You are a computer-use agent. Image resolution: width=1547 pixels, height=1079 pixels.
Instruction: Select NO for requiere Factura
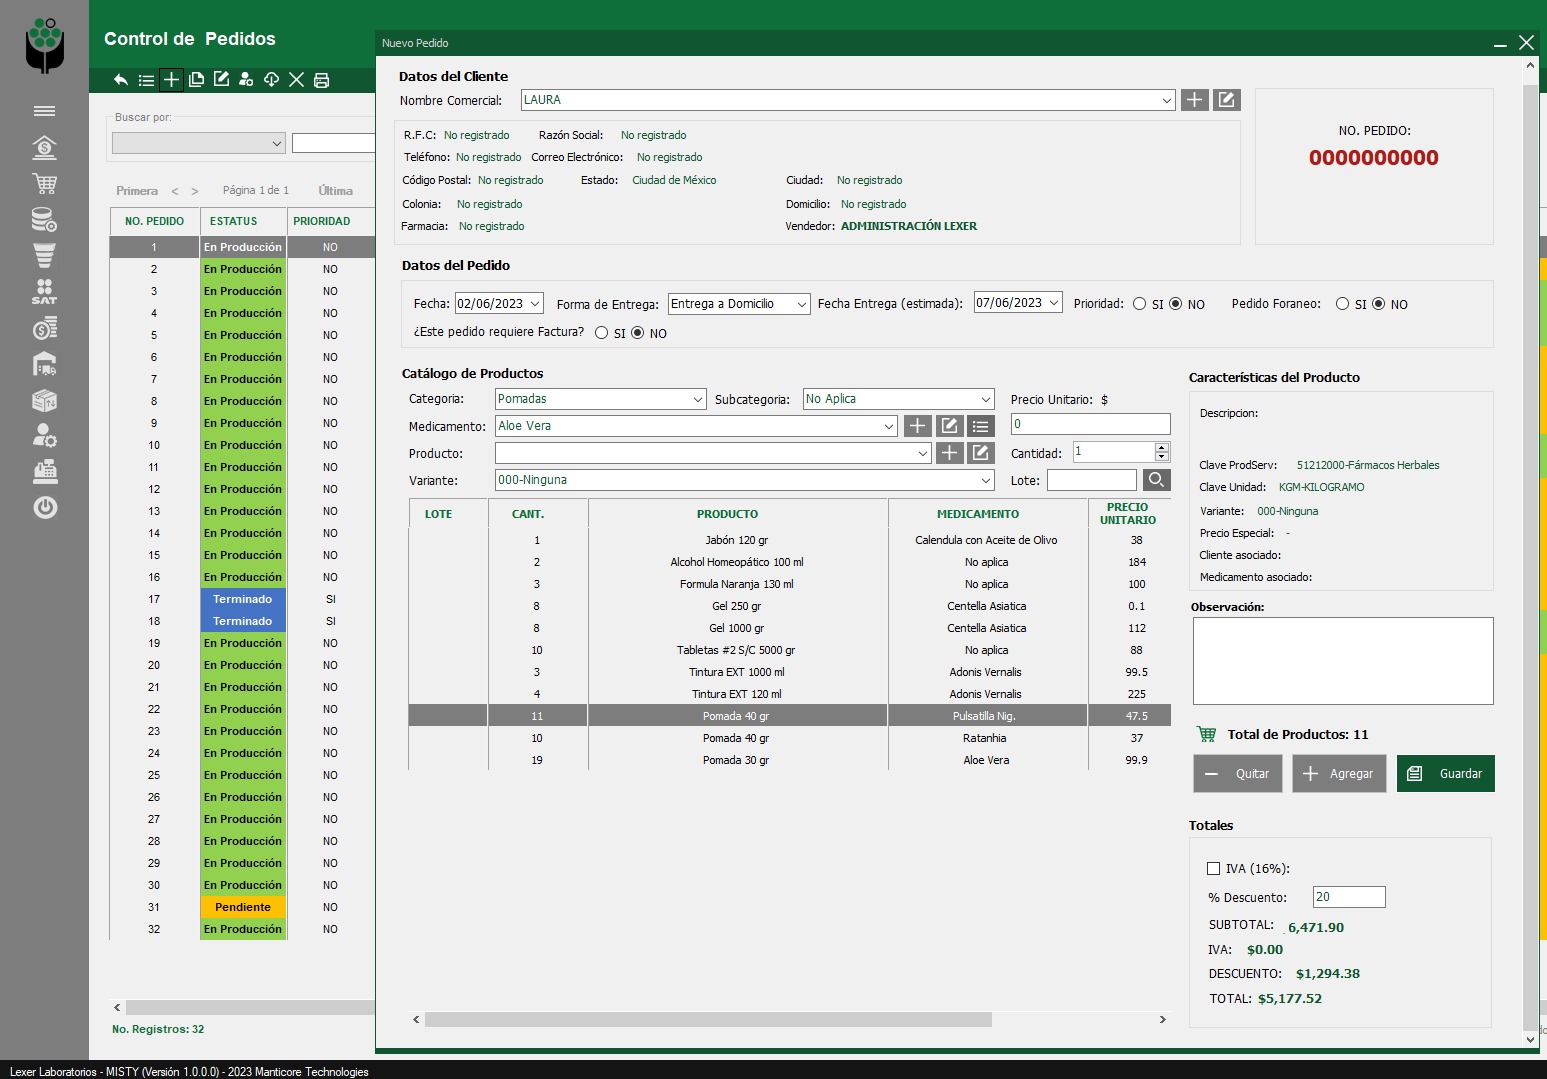coord(637,333)
